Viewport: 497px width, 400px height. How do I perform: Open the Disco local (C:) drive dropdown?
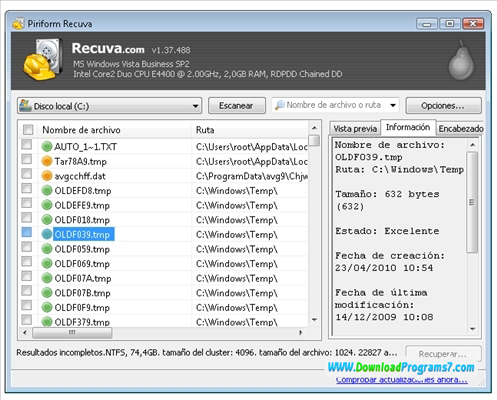(x=110, y=106)
